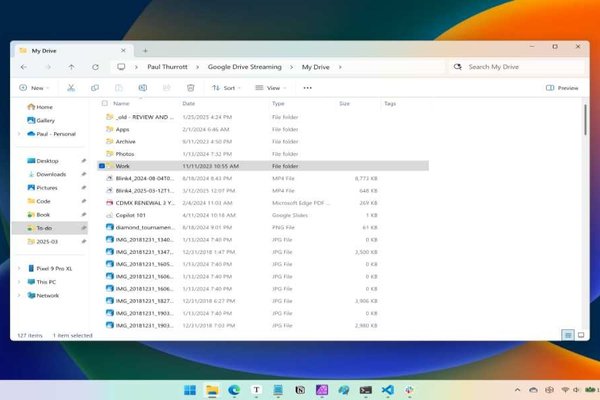Switch to details view icon in status bar
Image resolution: width=600 pixels, height=400 pixels.
[x=568, y=335]
